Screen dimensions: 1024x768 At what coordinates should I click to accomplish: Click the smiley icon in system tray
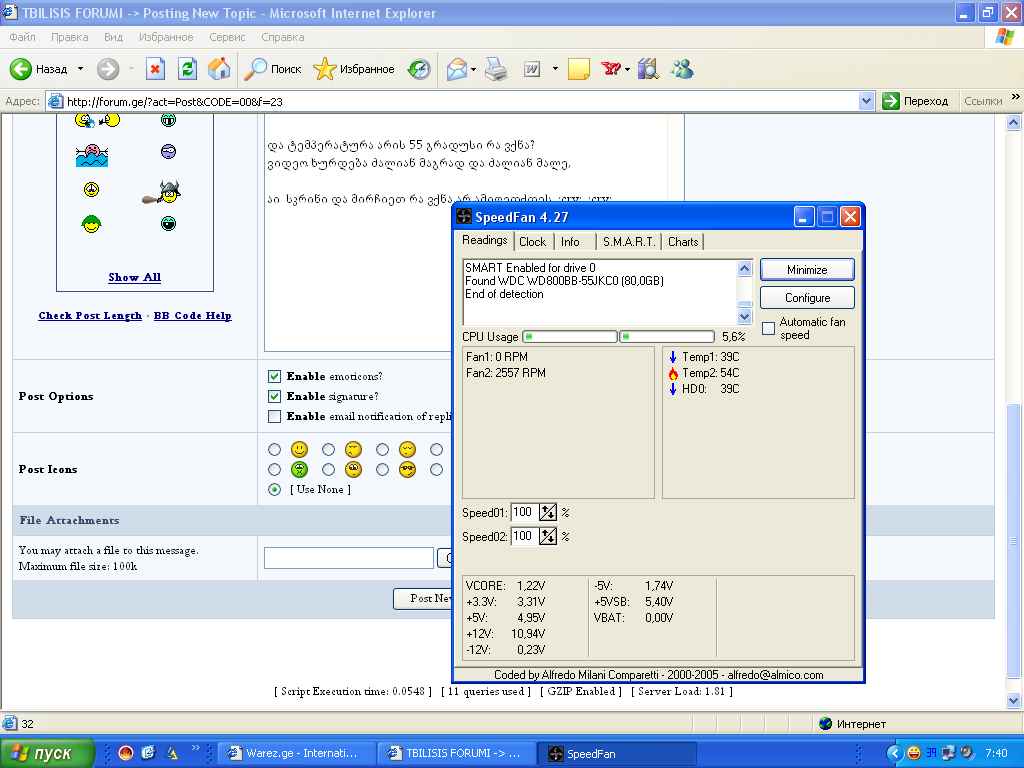(x=914, y=753)
